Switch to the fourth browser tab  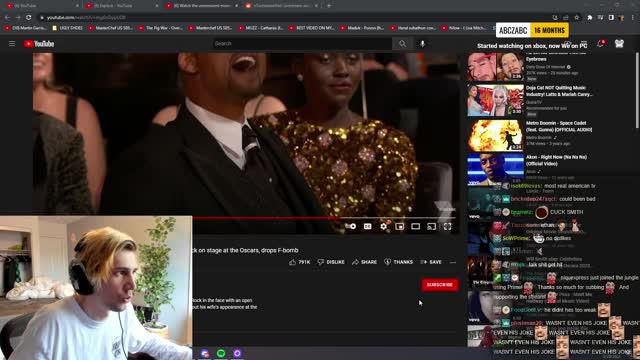coord(280,6)
